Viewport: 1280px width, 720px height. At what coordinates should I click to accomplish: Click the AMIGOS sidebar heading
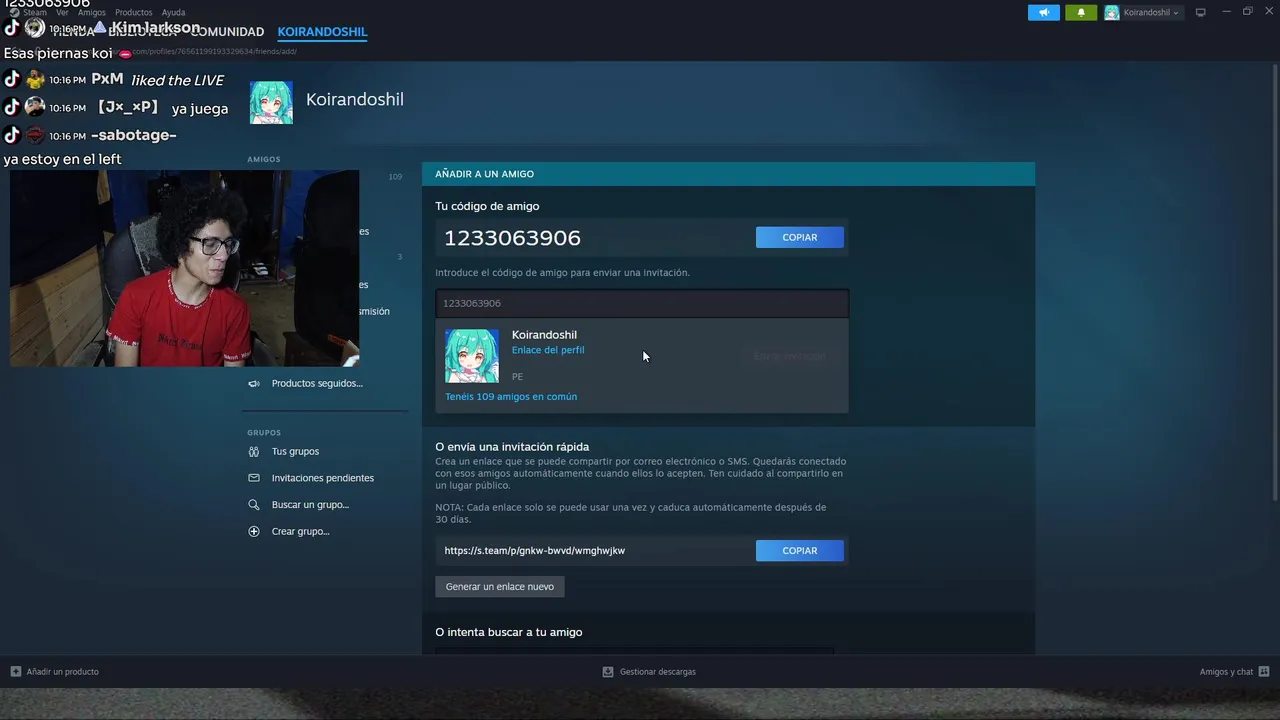tap(264, 160)
